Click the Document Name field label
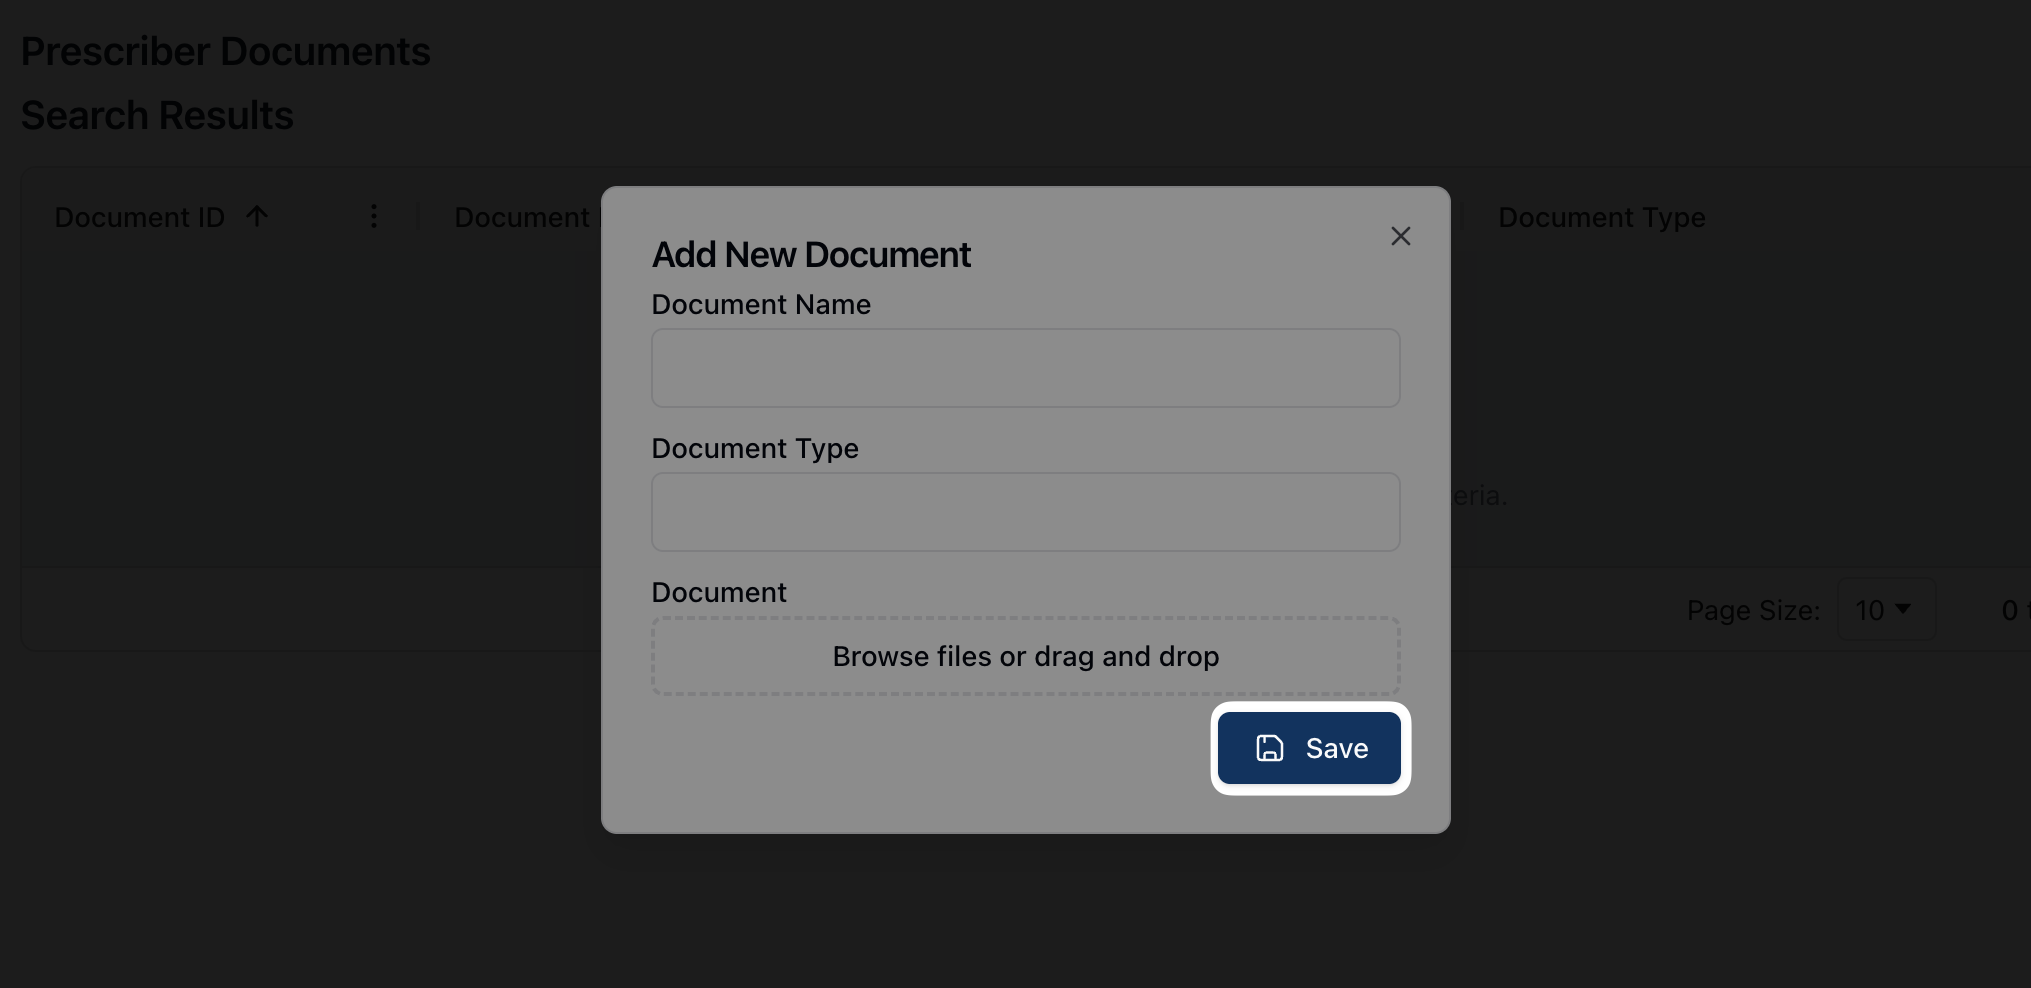Screen dimensions: 2031x988 tap(761, 304)
